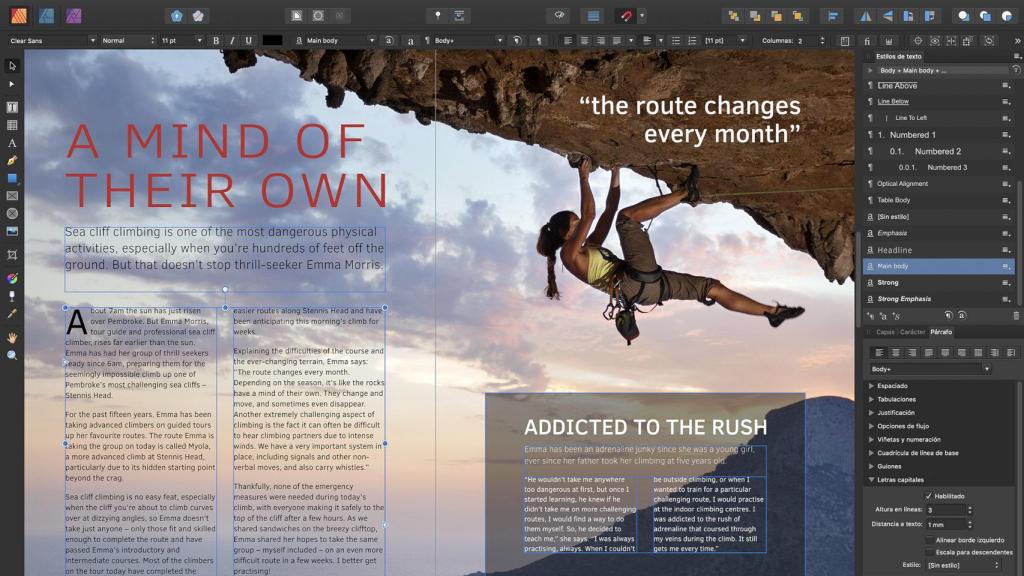Pick the Hand view tool

pyautogui.click(x=12, y=338)
